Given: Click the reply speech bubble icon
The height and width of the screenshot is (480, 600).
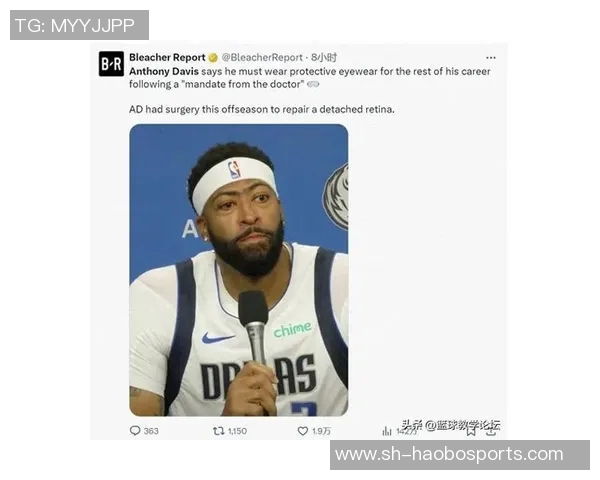Looking at the screenshot, I should [135, 431].
